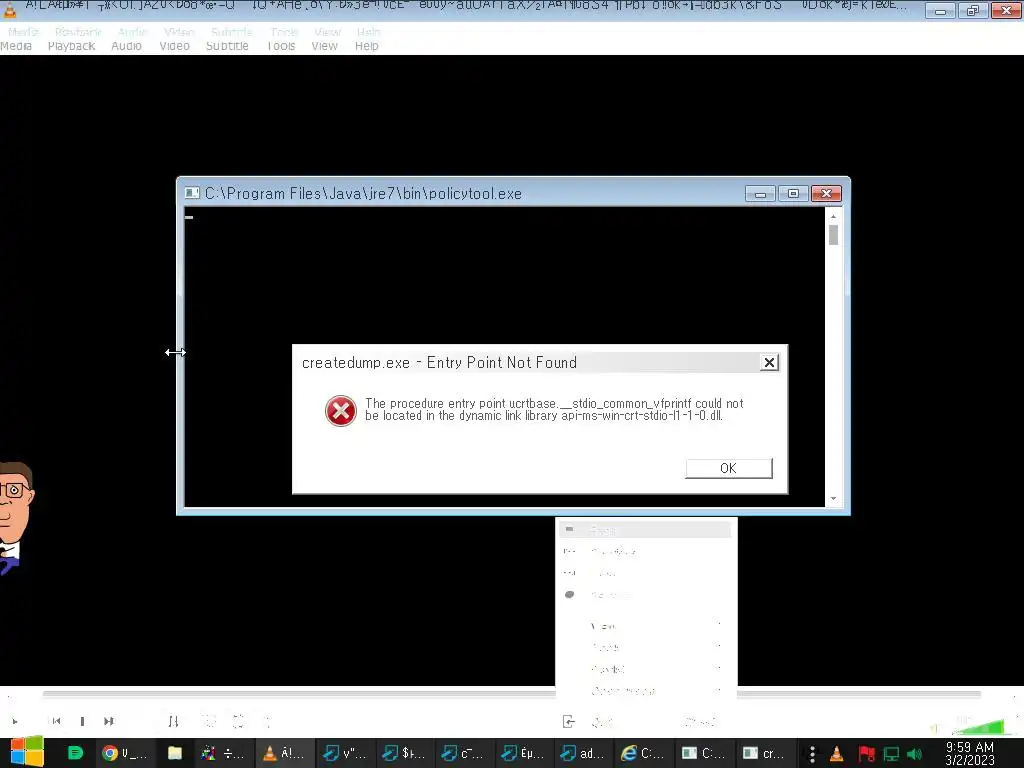Click the VLC next track button
Image resolution: width=1024 pixels, height=768 pixels.
[x=108, y=721]
